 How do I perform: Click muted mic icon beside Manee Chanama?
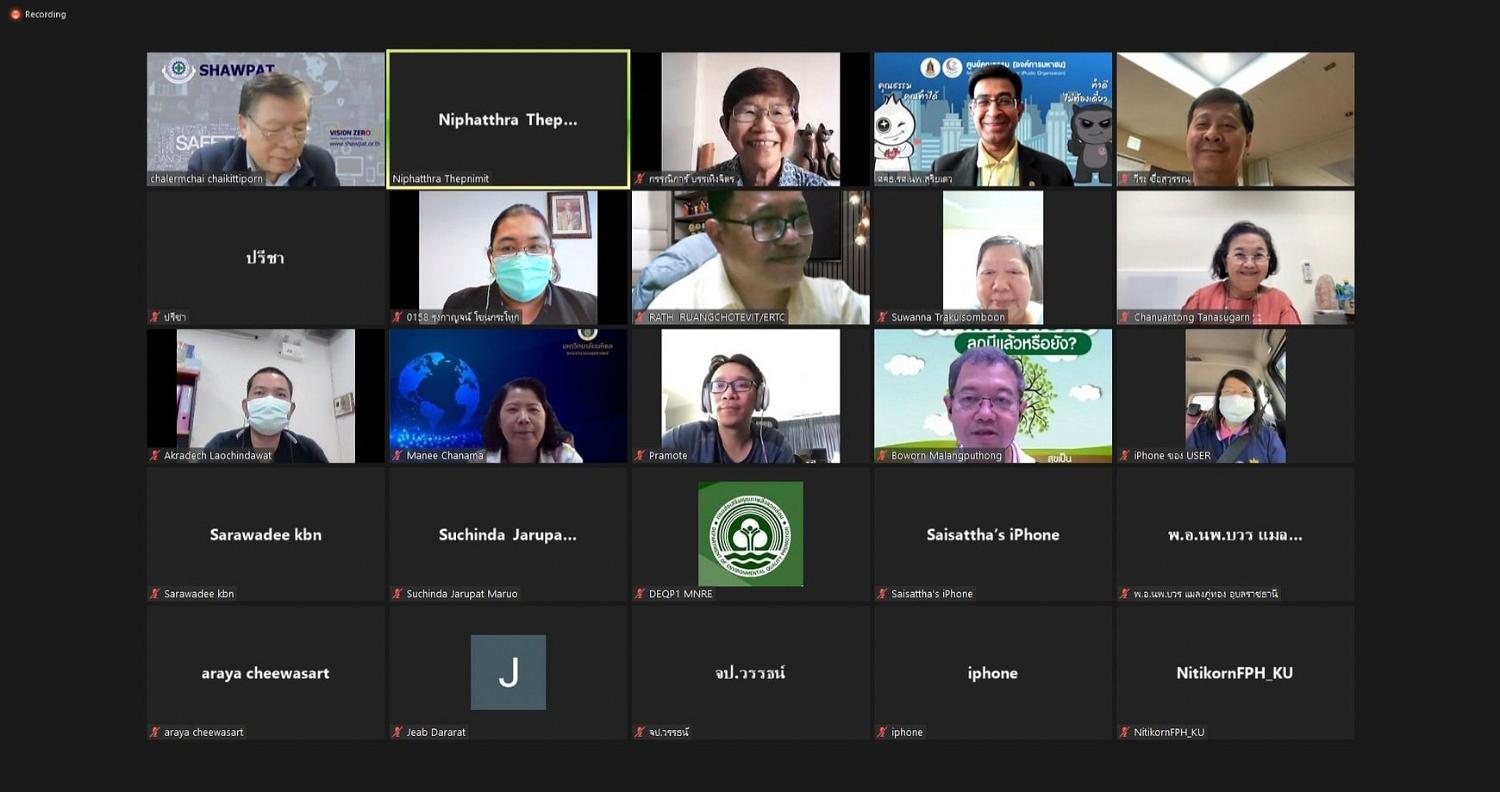(397, 455)
